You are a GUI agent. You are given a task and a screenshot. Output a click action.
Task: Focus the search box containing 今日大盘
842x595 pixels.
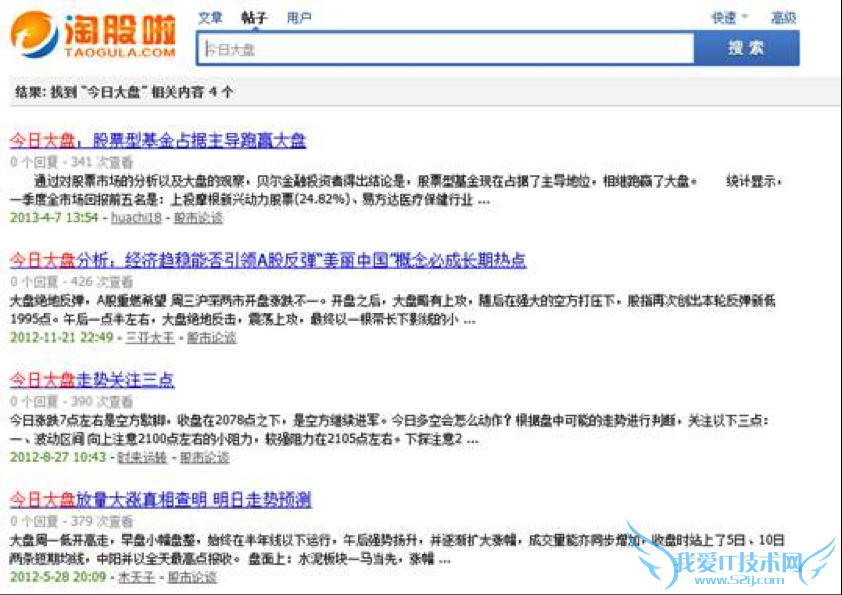(446, 49)
